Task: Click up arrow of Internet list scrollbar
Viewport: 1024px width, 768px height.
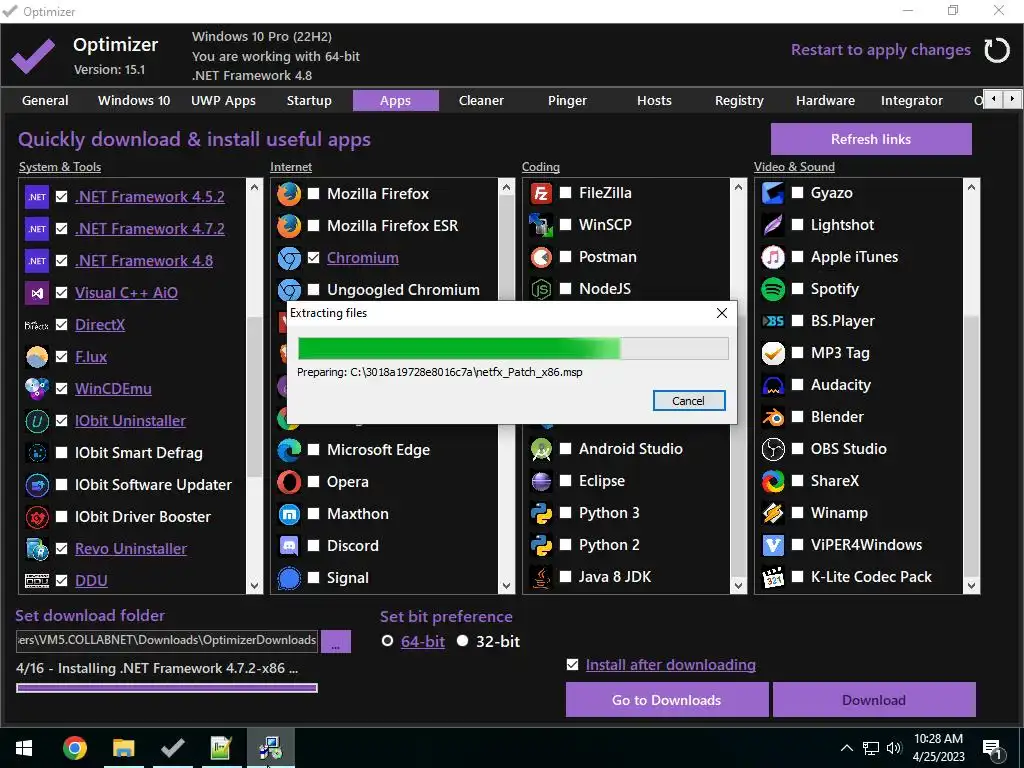Action: 506,187
